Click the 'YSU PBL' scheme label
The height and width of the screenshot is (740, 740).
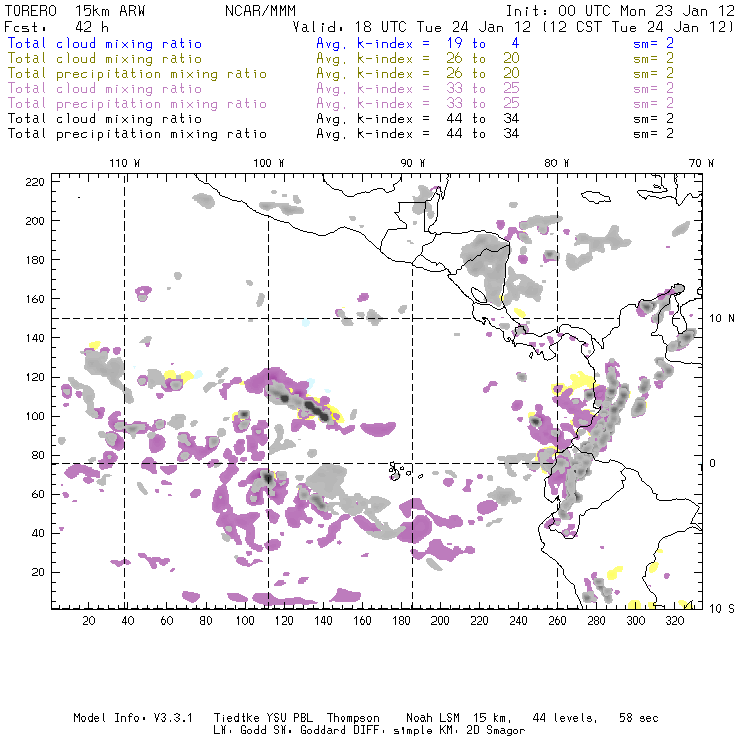pyautogui.click(x=289, y=718)
